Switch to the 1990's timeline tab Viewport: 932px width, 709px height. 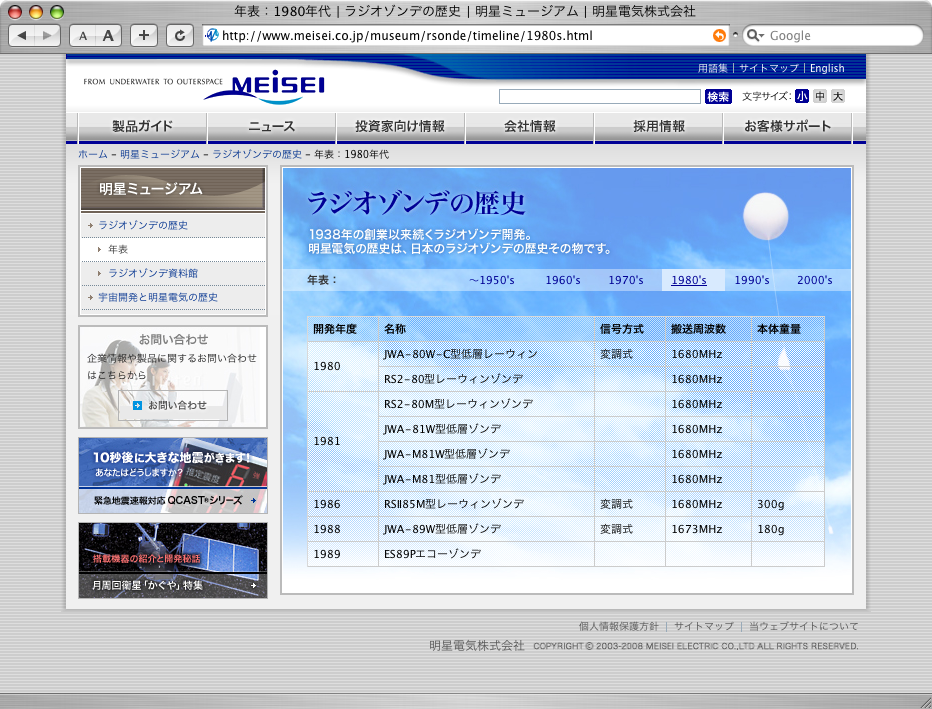[x=752, y=280]
